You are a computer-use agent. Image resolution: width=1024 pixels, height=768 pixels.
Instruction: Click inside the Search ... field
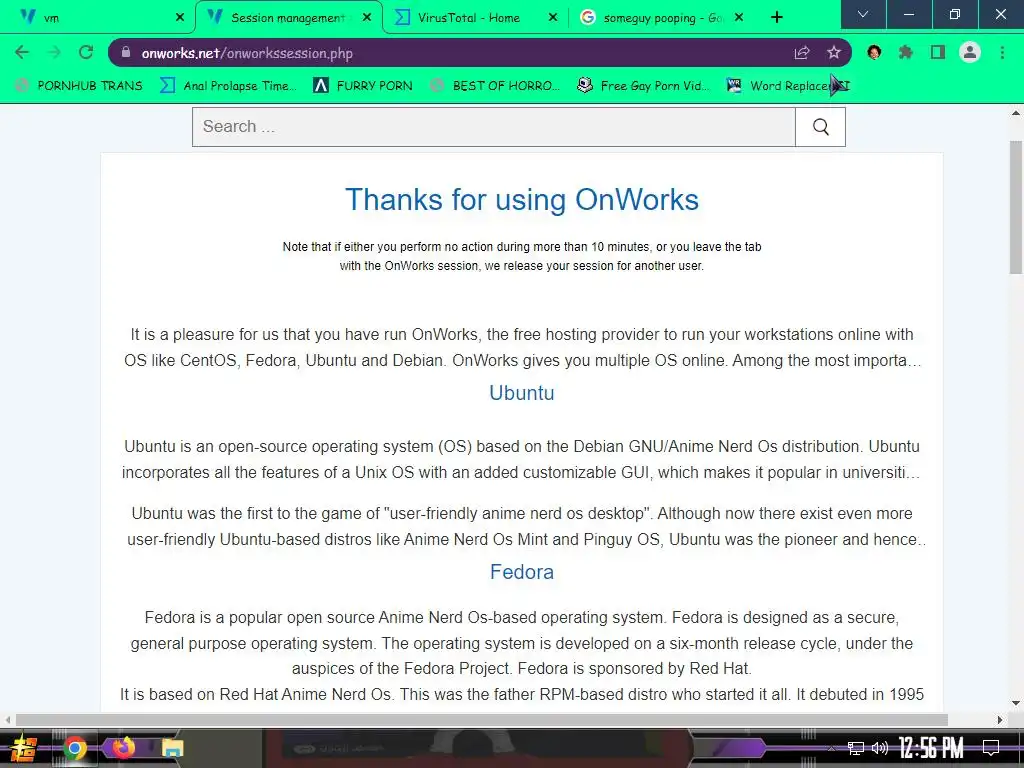click(x=494, y=127)
